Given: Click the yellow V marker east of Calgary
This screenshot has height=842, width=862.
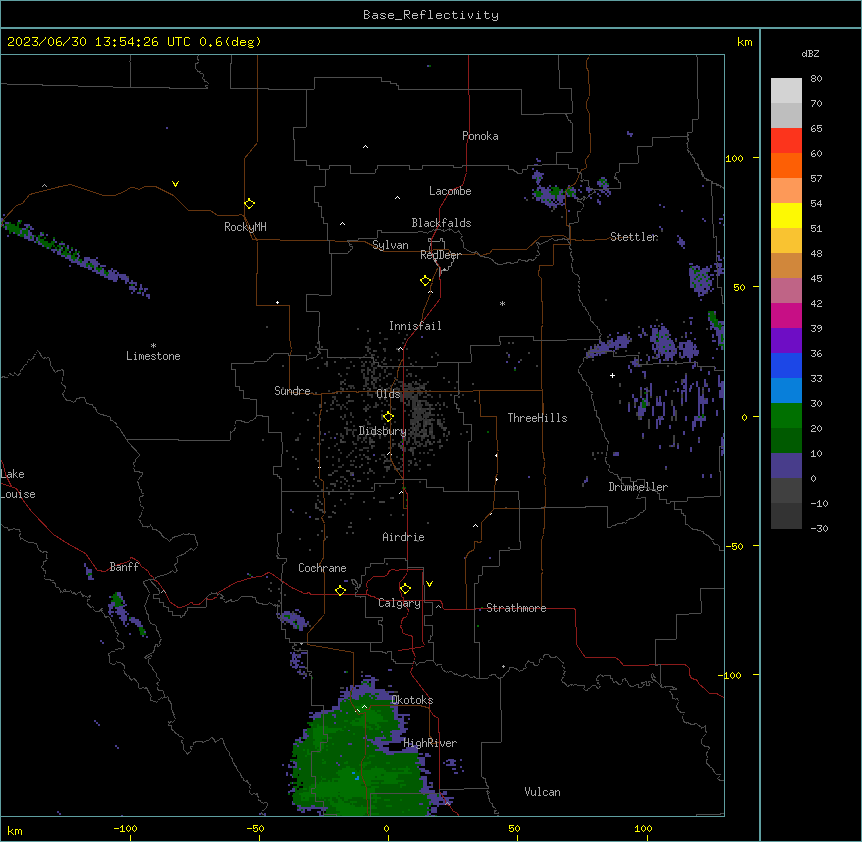Looking at the screenshot, I should tap(429, 584).
